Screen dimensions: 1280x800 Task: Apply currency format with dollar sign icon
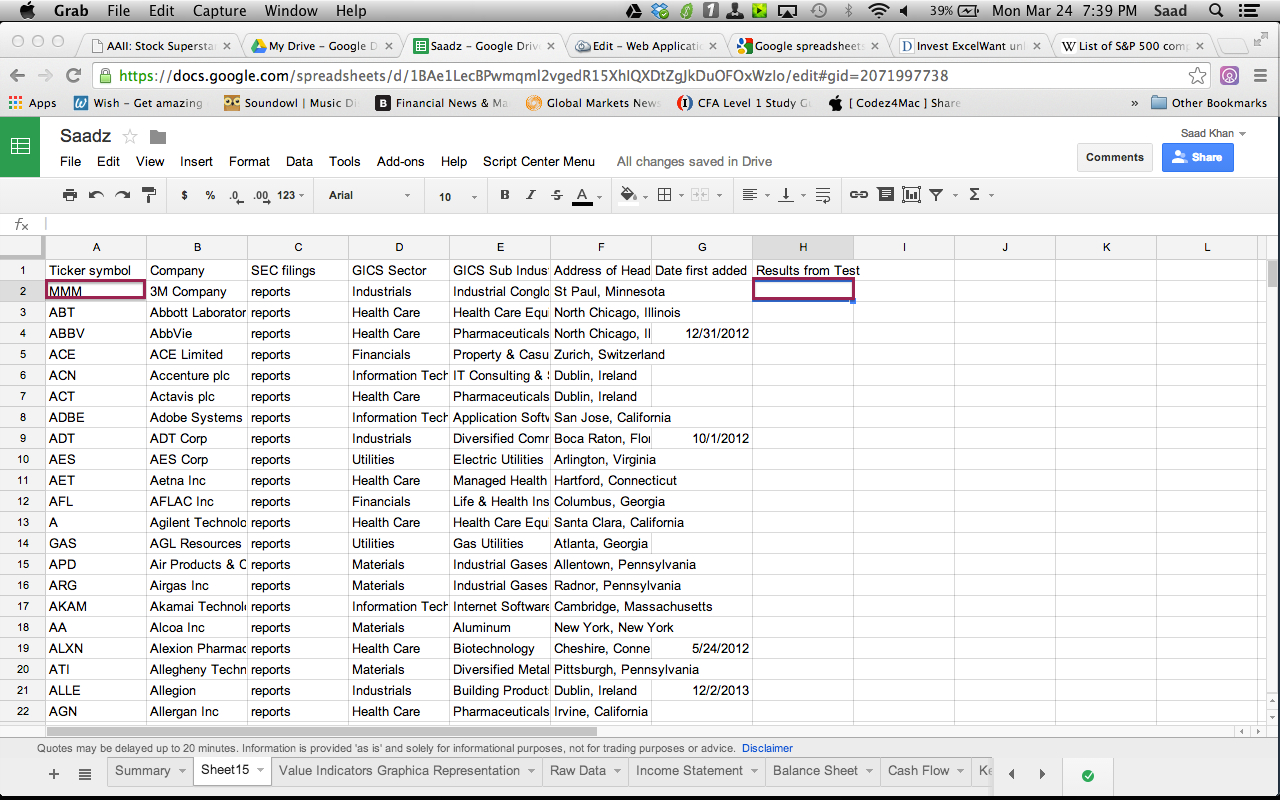point(184,194)
